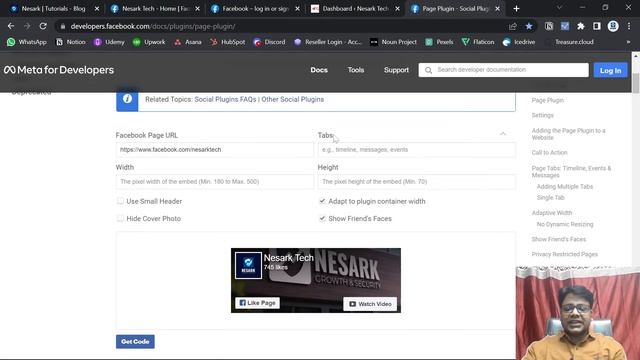This screenshot has height=360, width=640.
Task: Open WhatsApp bookmark
Action: point(27,42)
